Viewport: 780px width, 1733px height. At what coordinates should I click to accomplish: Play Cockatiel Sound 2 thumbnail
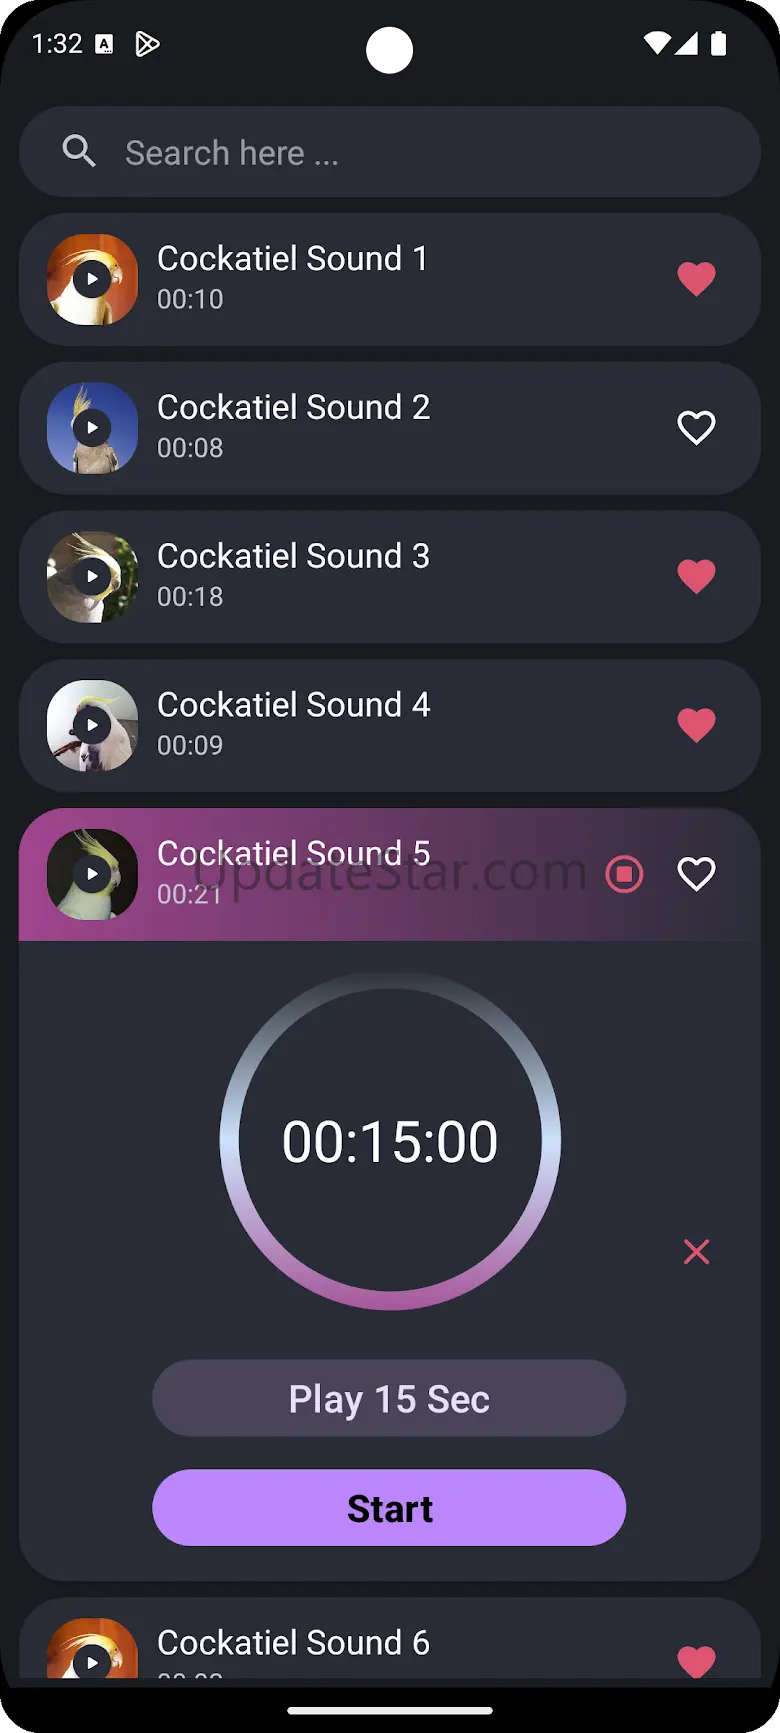click(x=92, y=428)
